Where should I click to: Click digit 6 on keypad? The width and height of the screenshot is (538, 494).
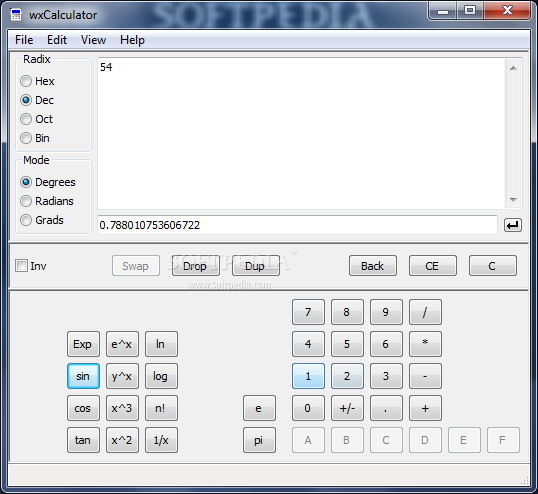(x=386, y=344)
